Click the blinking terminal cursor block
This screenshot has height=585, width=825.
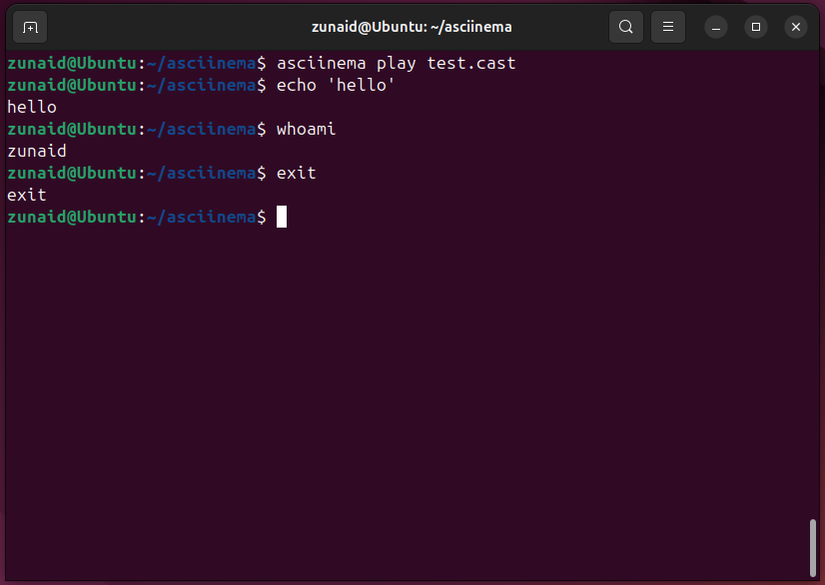(x=283, y=216)
